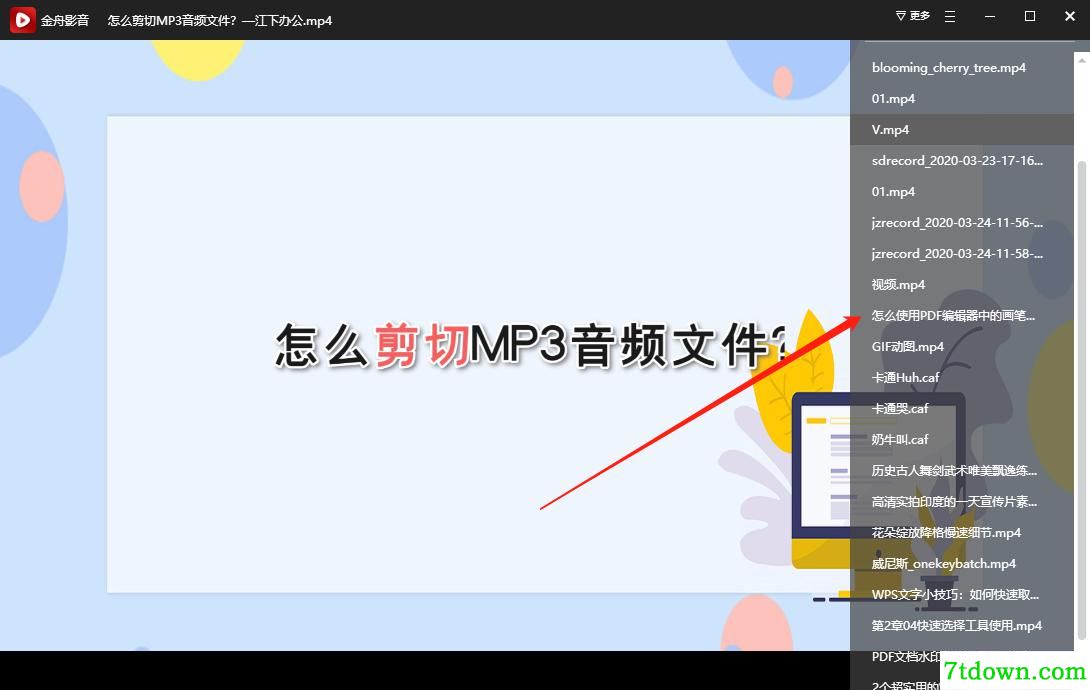This screenshot has height=690, width=1090.
Task: Click the playlist vertical scrollbar thumb
Action: (1082, 400)
